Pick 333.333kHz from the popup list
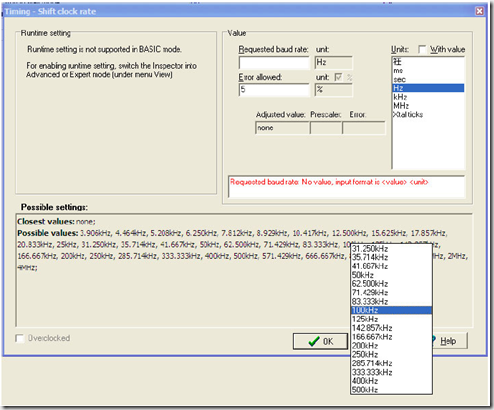 coord(391,372)
